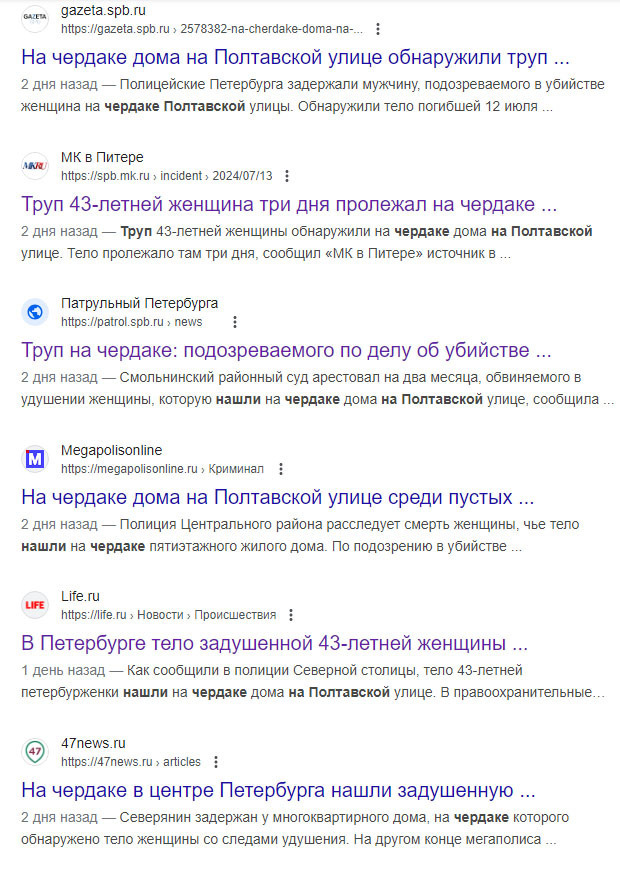Click the megapolisonline.ru › Криминал breadcrumb URL

(x=162, y=469)
